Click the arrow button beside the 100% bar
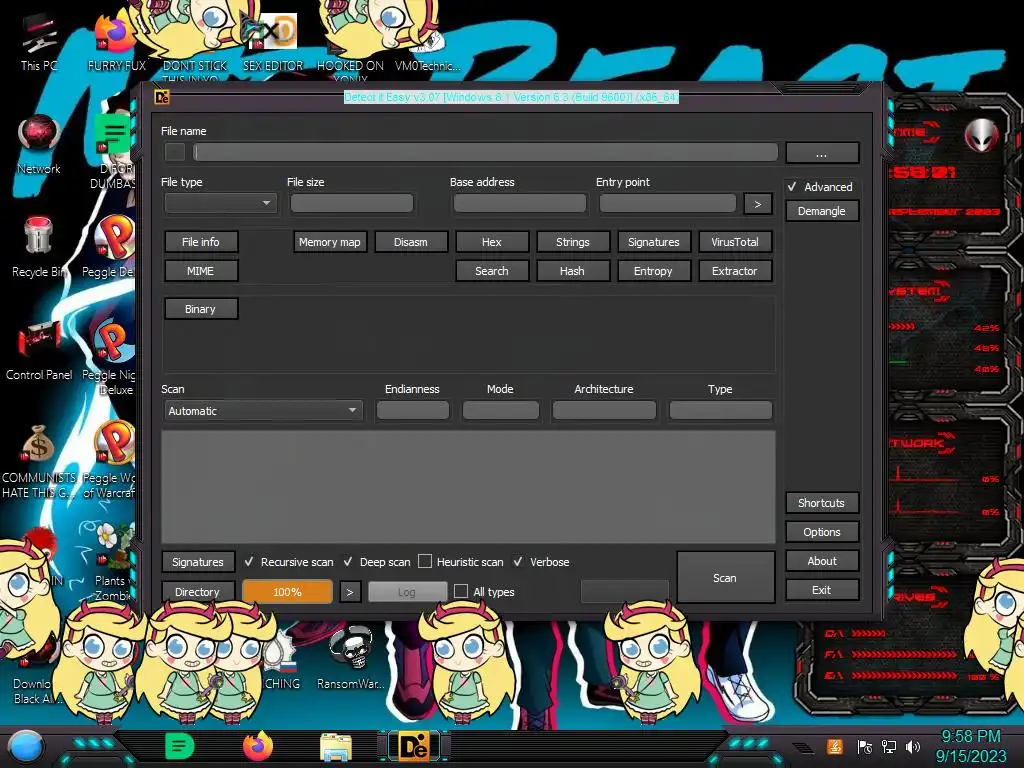This screenshot has width=1024, height=768. pos(350,592)
